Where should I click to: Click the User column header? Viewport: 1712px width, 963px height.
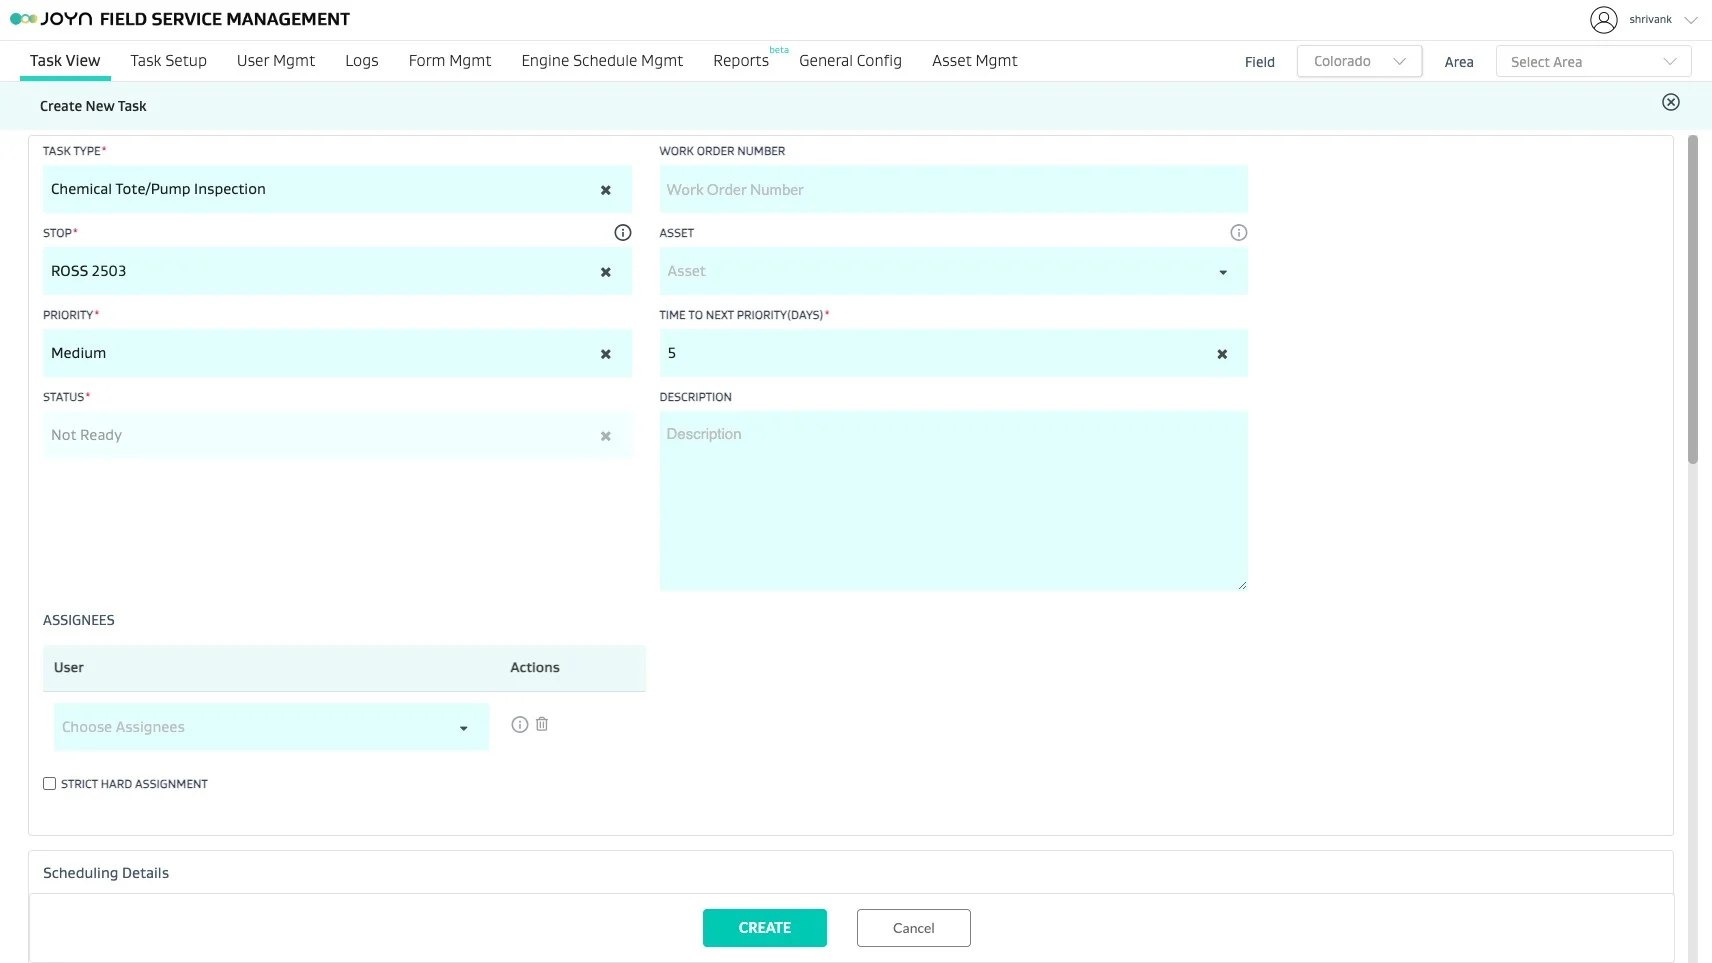(69, 668)
